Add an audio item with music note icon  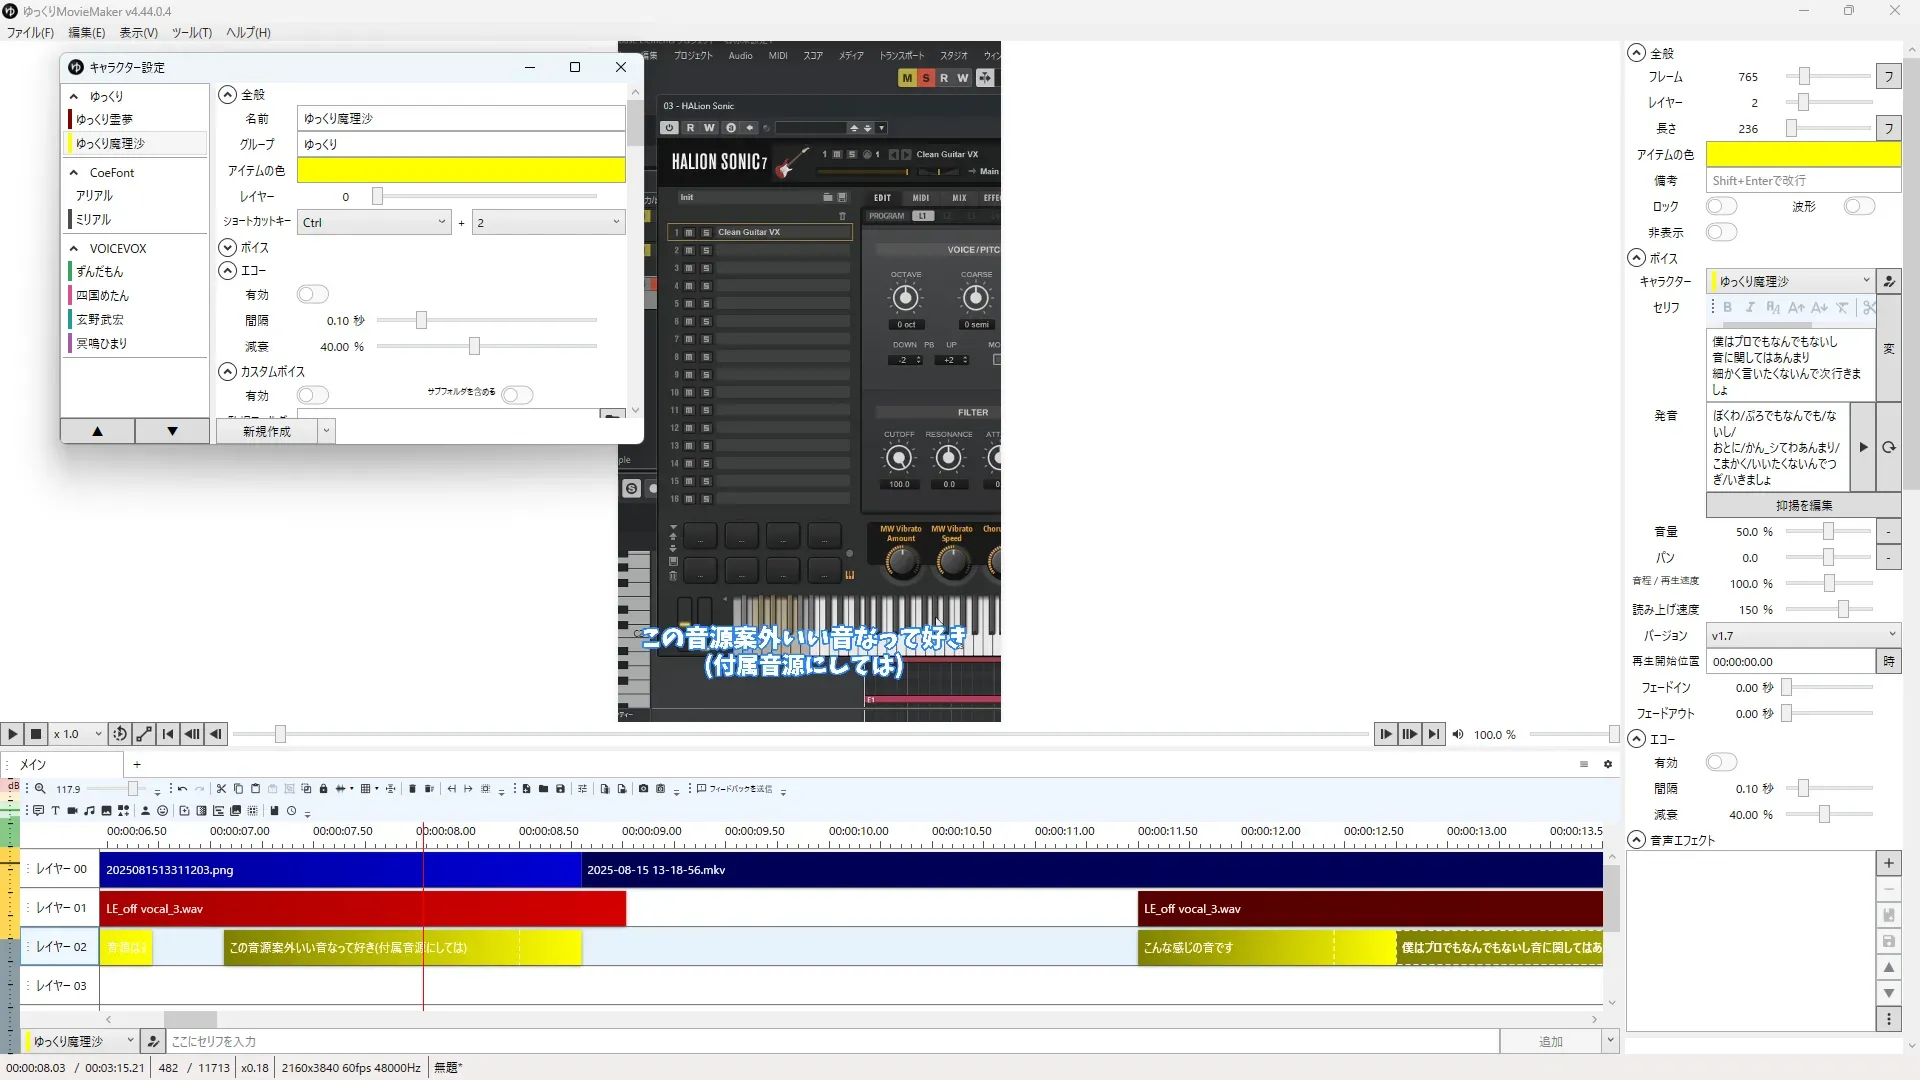pos(89,811)
